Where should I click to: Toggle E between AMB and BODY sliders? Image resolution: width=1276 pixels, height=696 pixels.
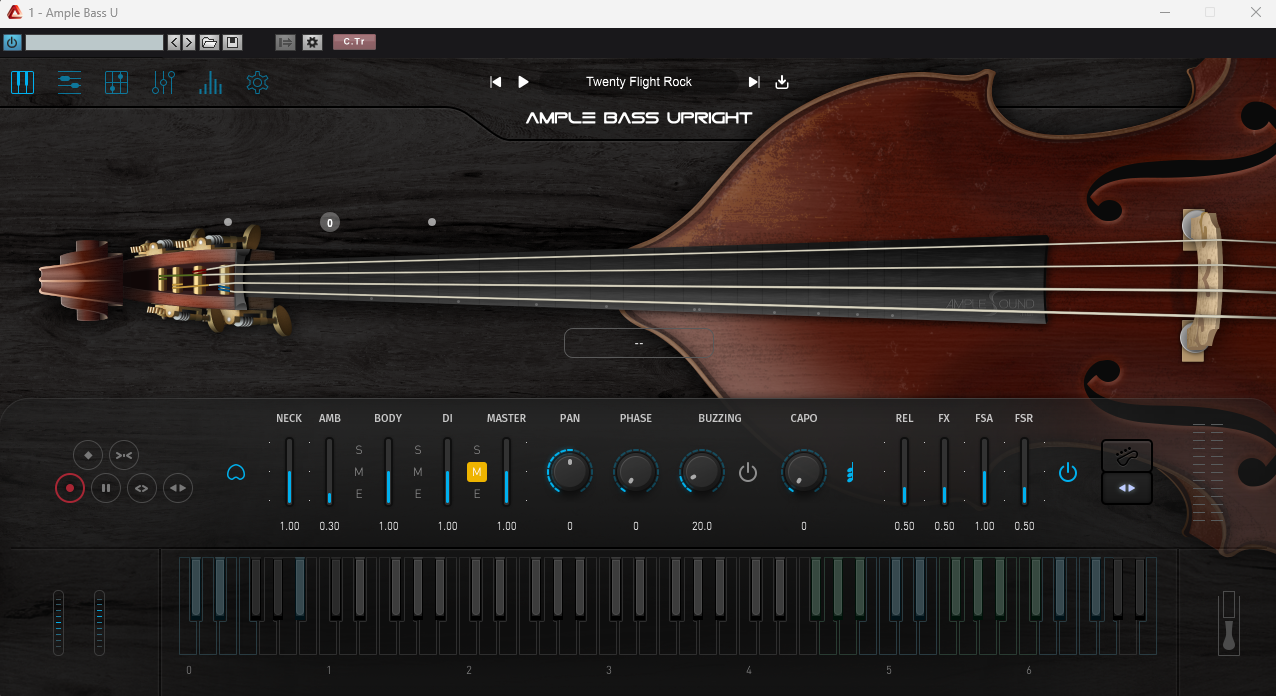pos(359,494)
